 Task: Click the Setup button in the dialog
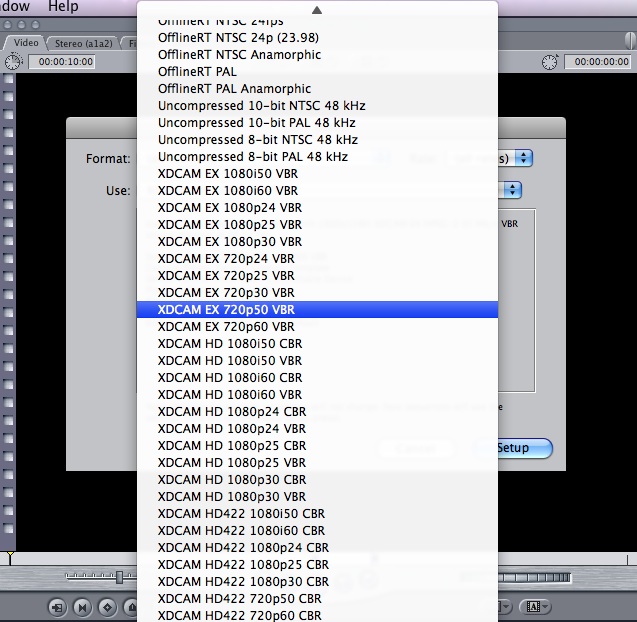click(x=513, y=448)
